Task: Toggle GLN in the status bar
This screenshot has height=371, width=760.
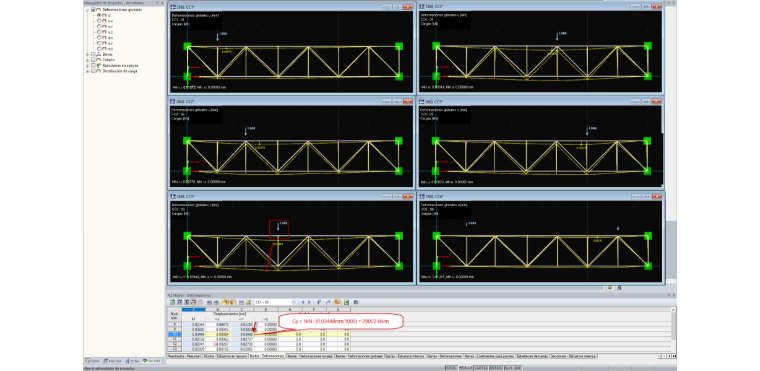Action: tap(508, 368)
